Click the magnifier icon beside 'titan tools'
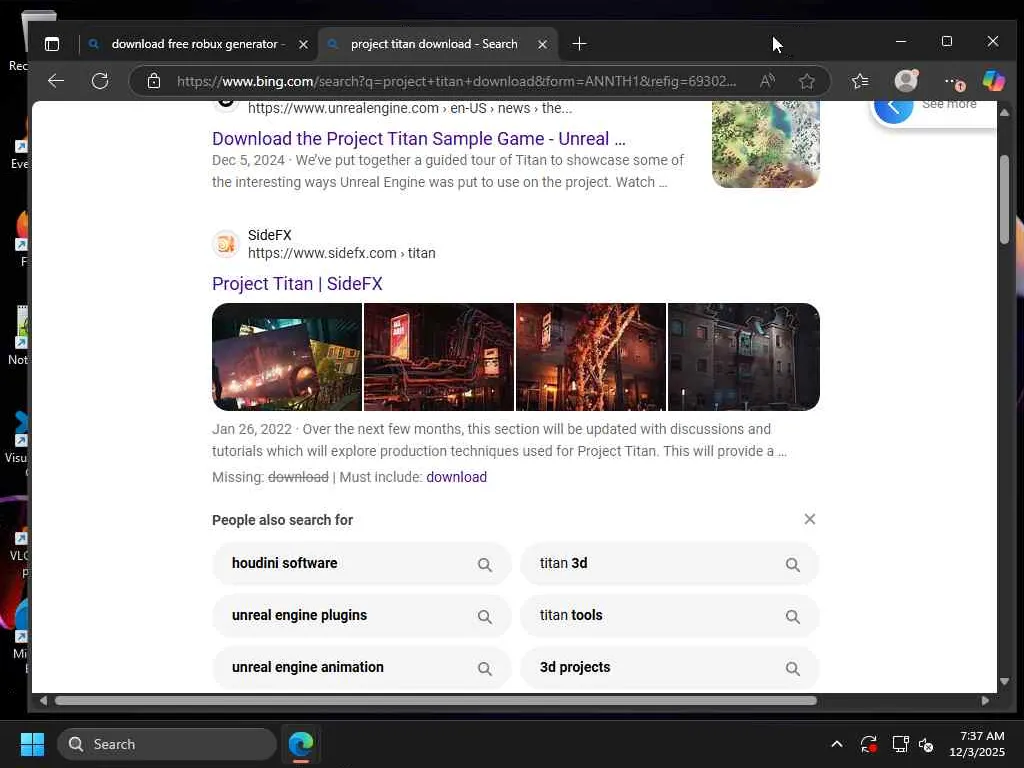This screenshot has width=1024, height=768. point(793,617)
